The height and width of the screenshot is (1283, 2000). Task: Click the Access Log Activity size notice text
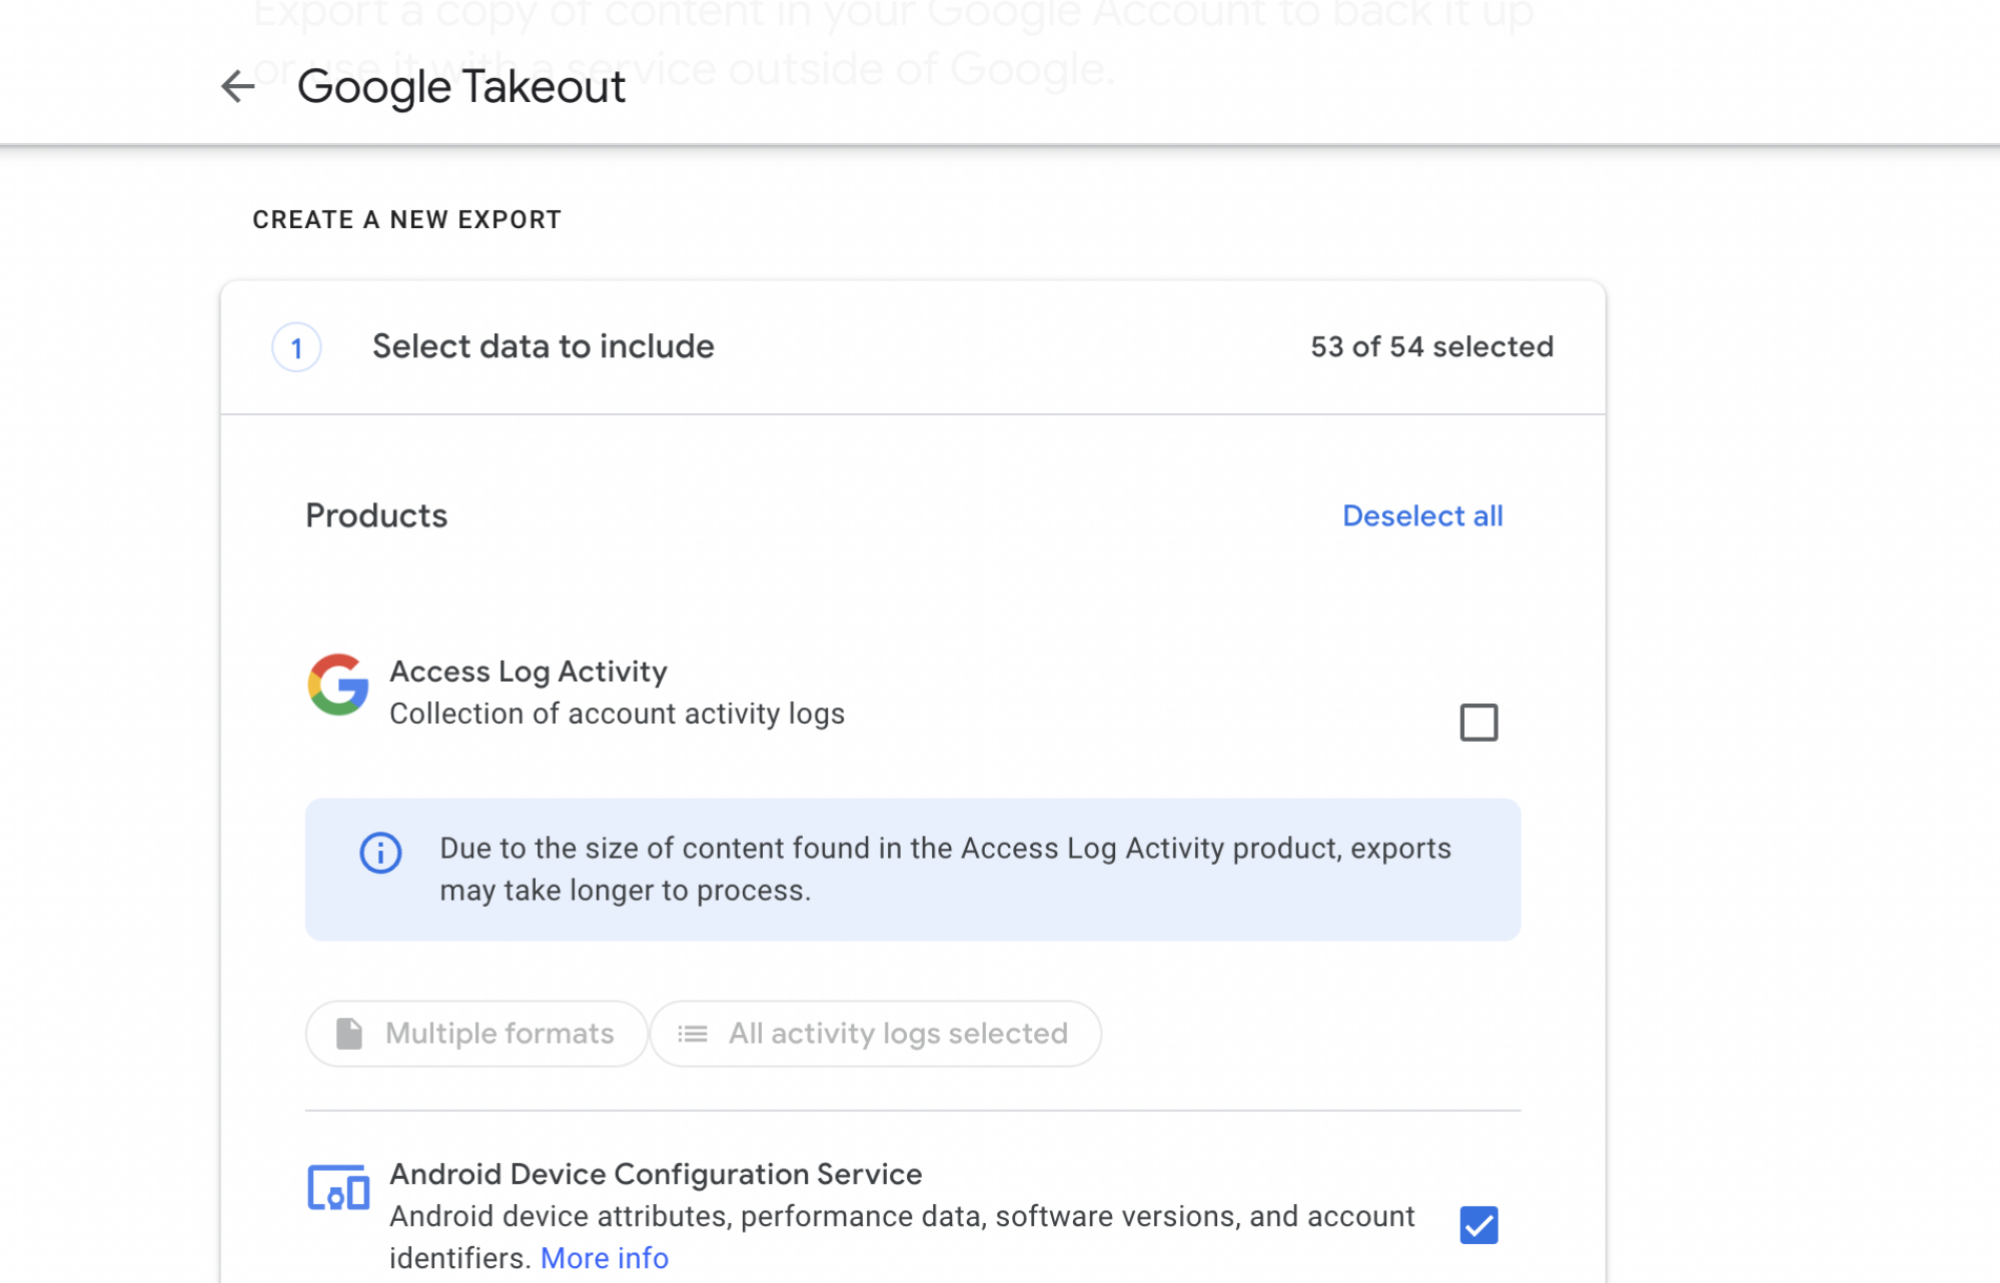[945, 869]
